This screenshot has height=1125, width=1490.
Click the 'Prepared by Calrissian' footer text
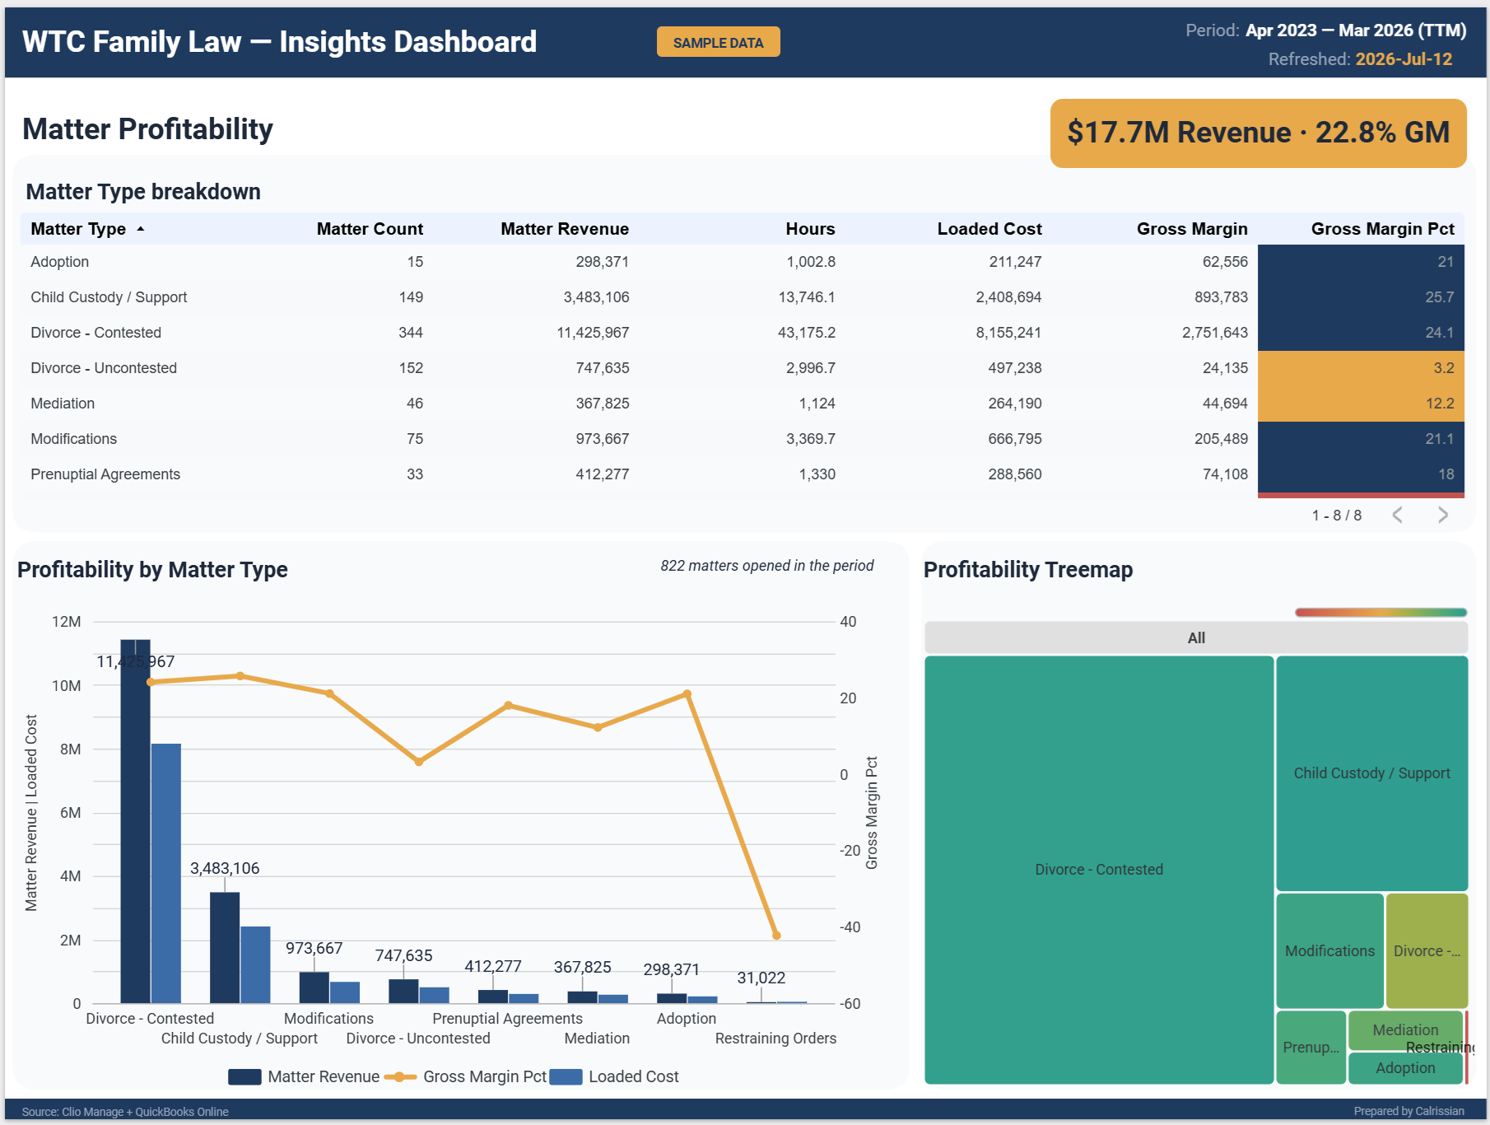click(1409, 1111)
